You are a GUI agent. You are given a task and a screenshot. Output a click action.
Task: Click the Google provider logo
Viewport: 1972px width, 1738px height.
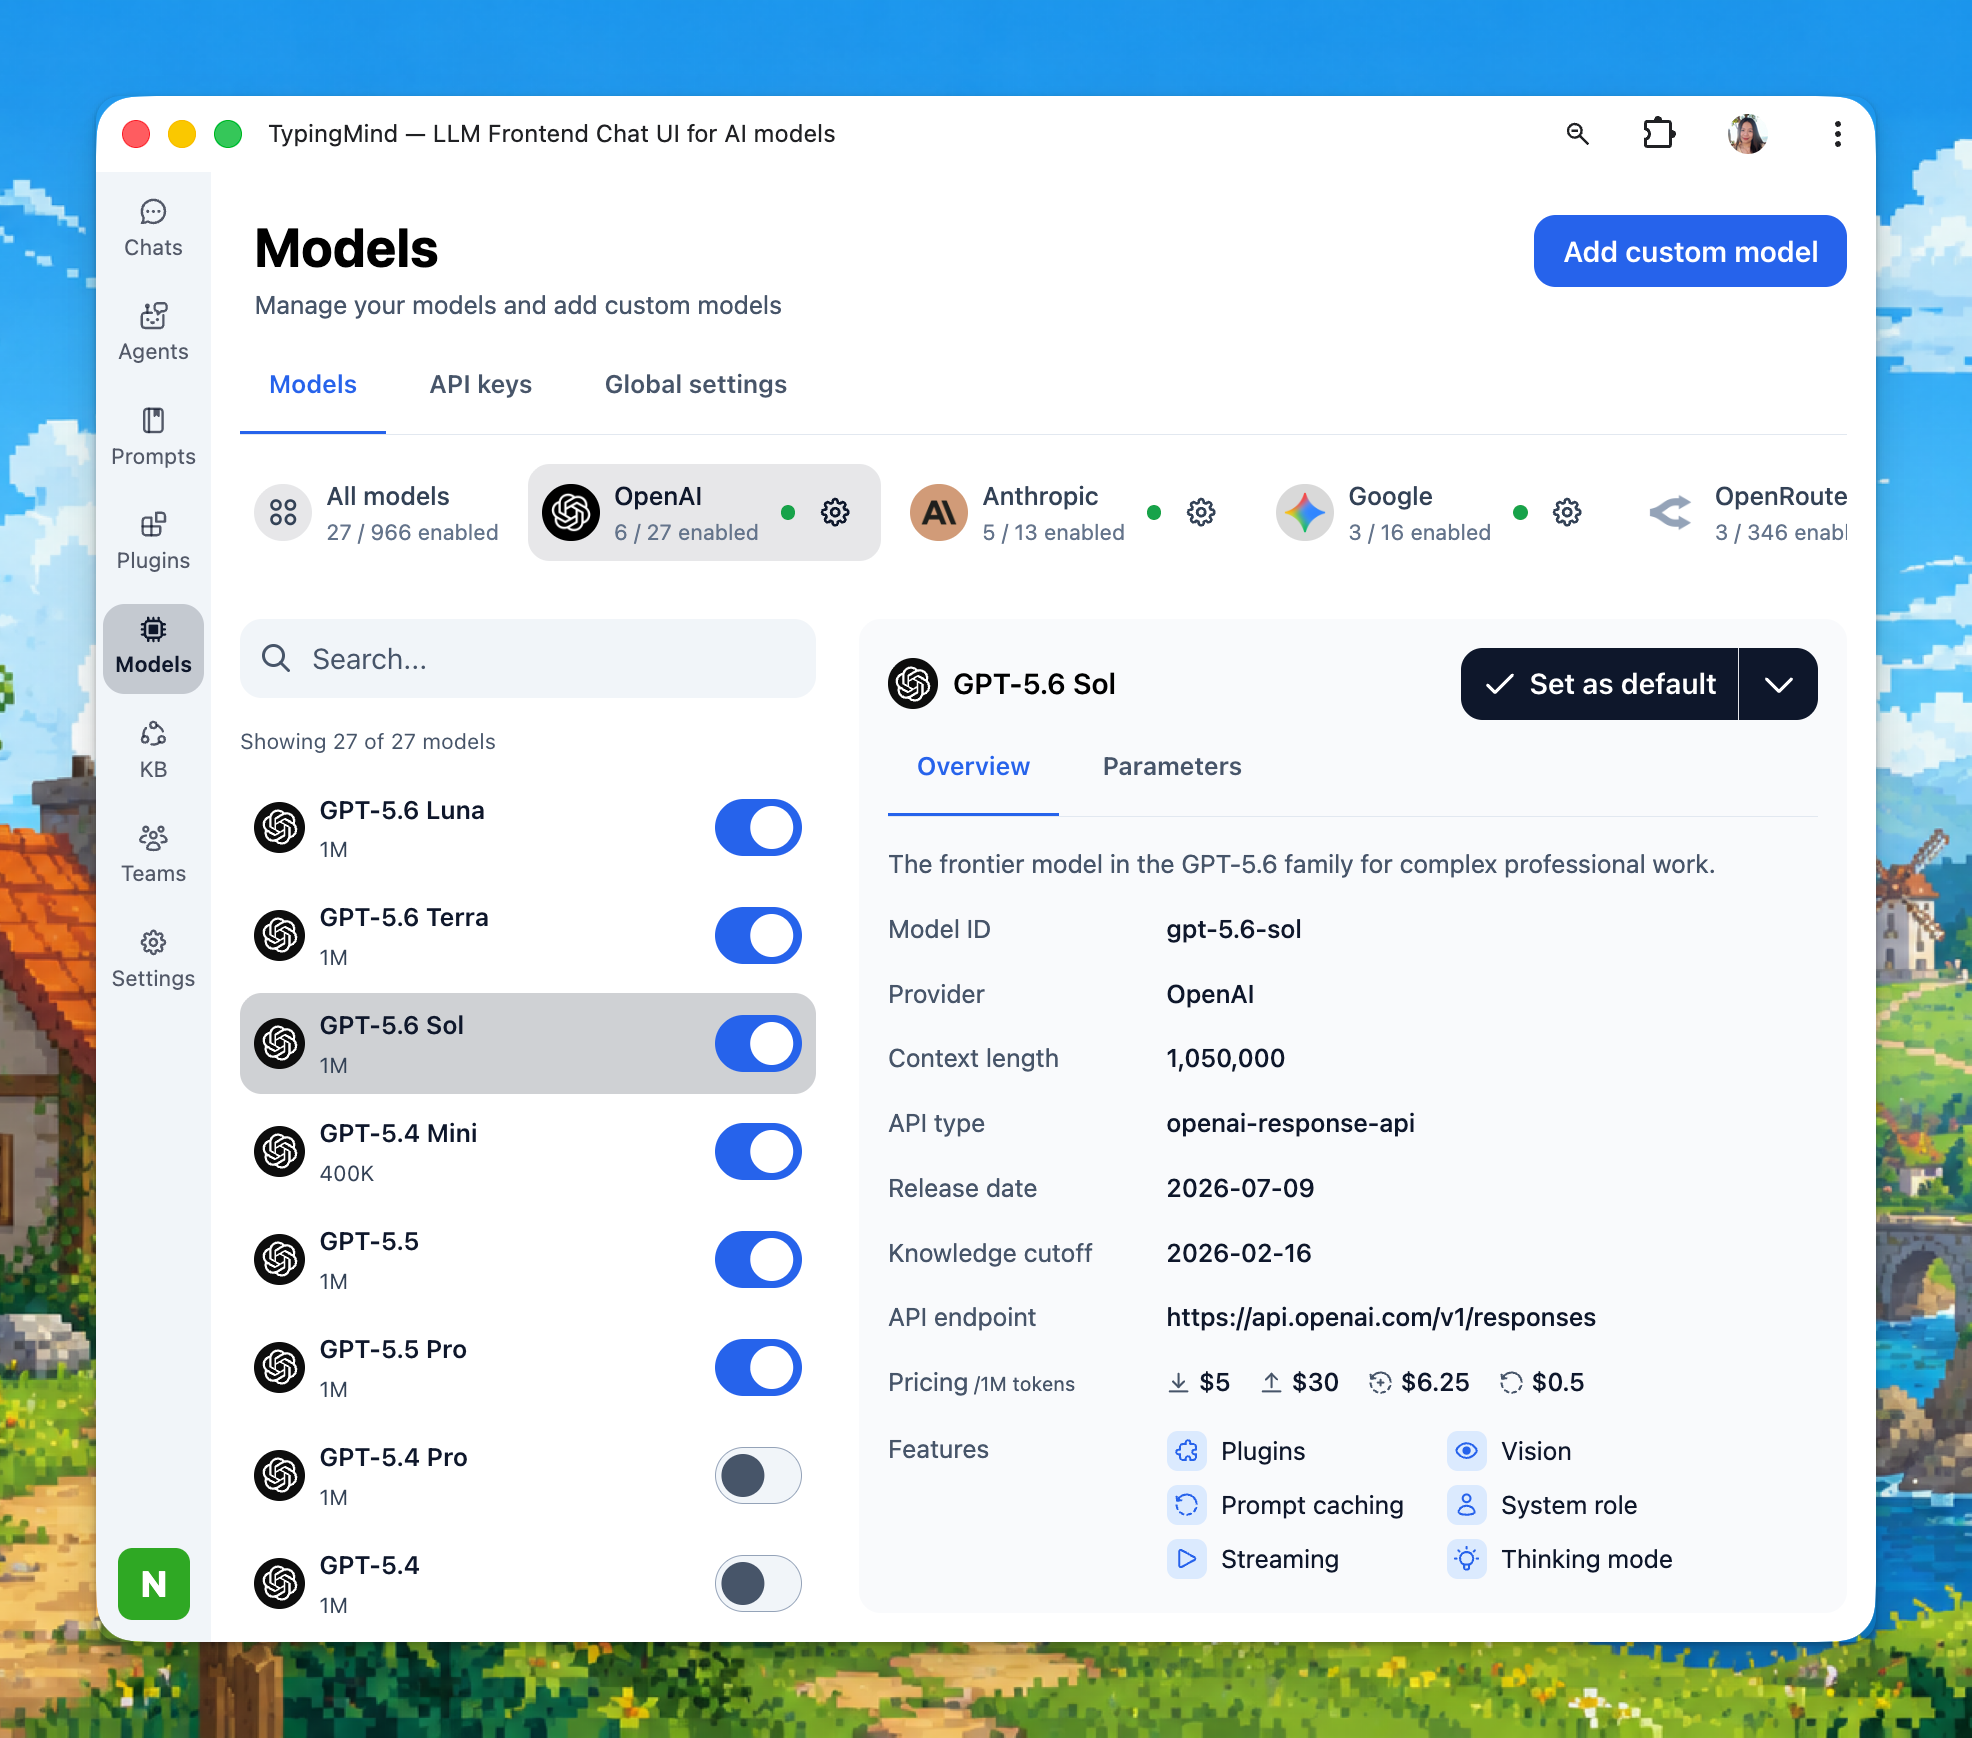[x=1304, y=513]
